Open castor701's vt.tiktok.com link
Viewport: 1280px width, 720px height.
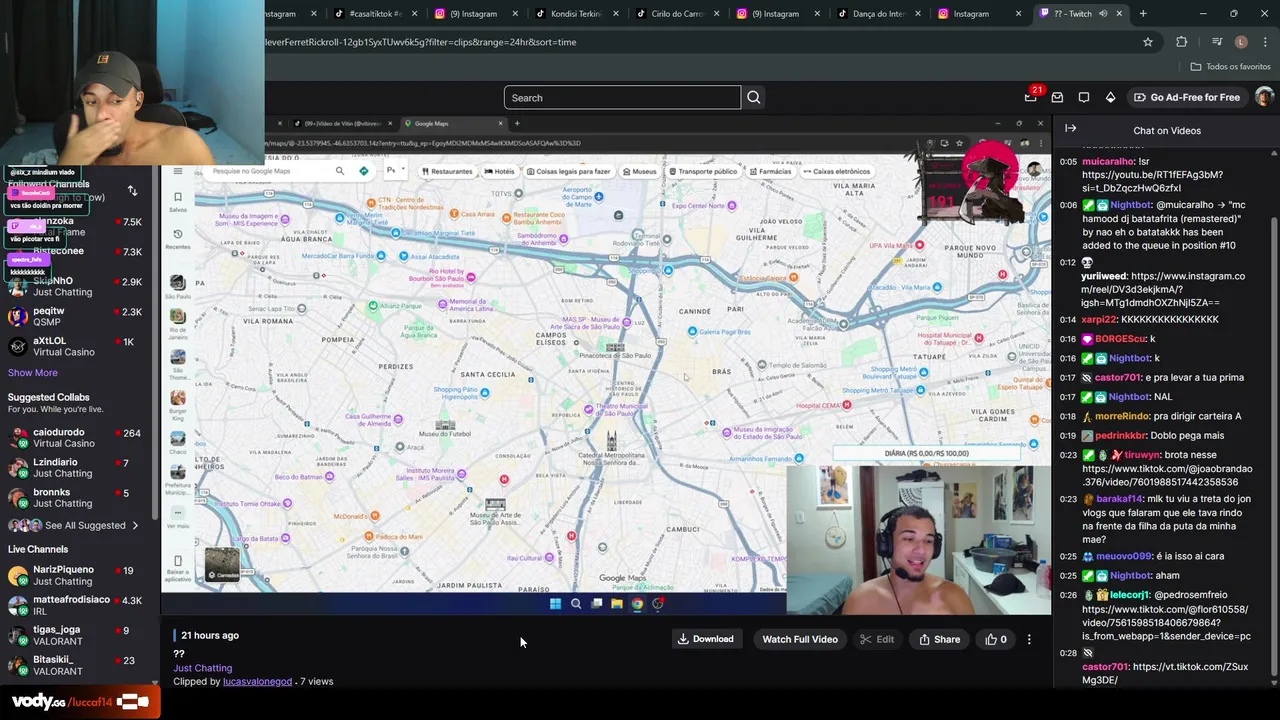coord(1165,673)
